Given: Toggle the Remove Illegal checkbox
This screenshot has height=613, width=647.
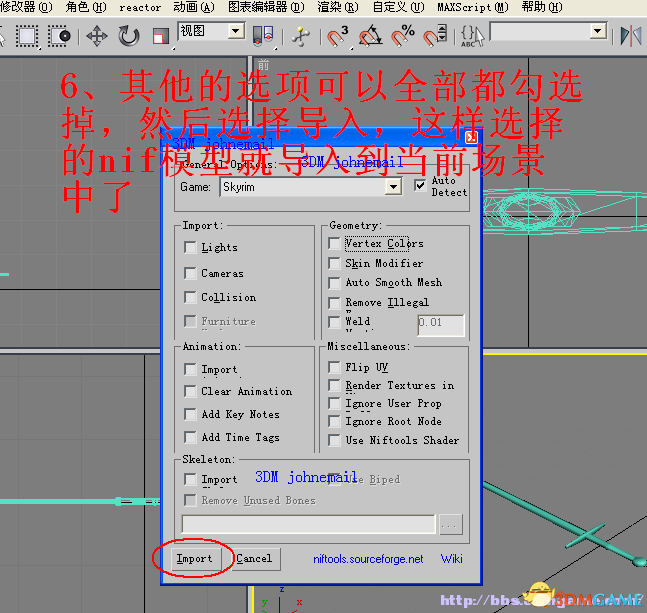Looking at the screenshot, I should tap(334, 303).
